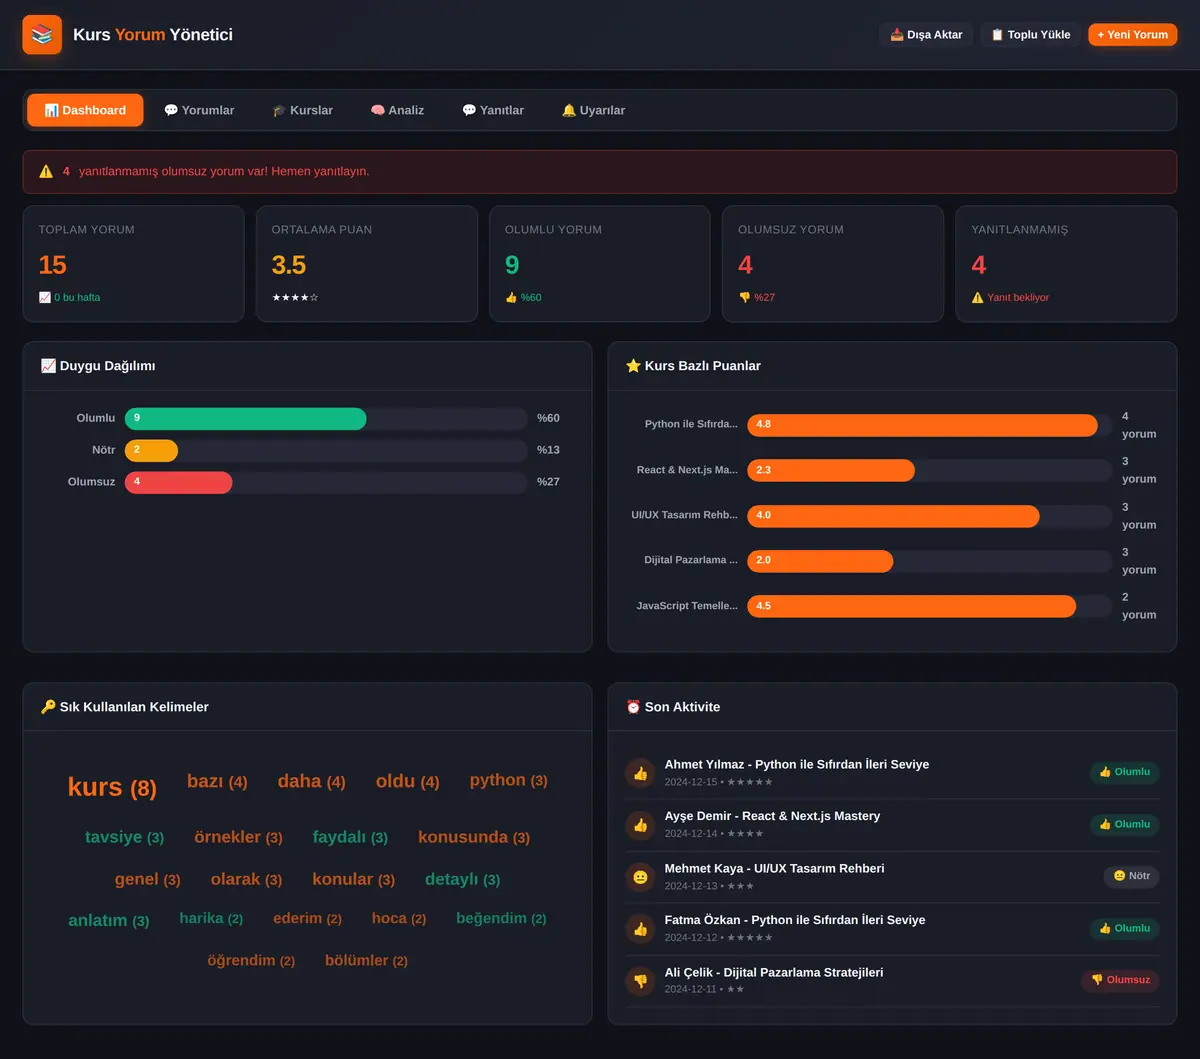
Task: Click the chart icon beside Duygu Dağılımı
Action: (48, 366)
